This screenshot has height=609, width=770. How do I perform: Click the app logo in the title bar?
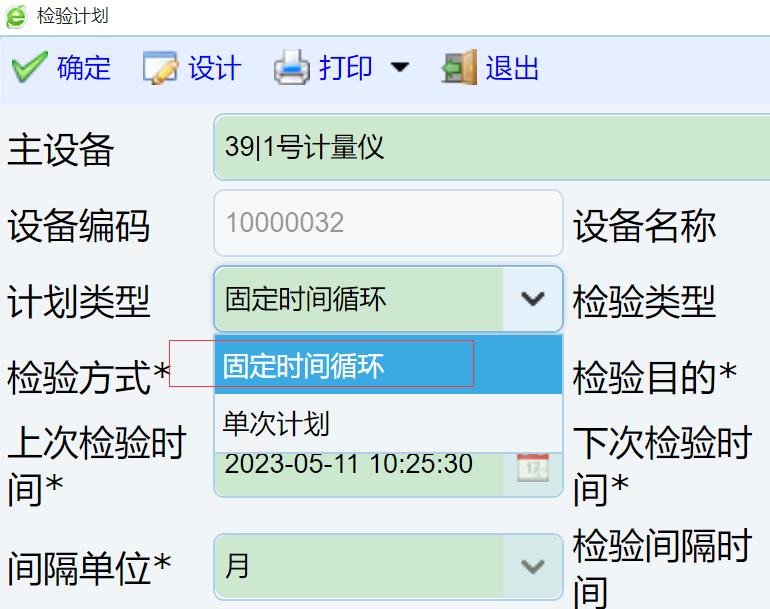click(x=16, y=16)
